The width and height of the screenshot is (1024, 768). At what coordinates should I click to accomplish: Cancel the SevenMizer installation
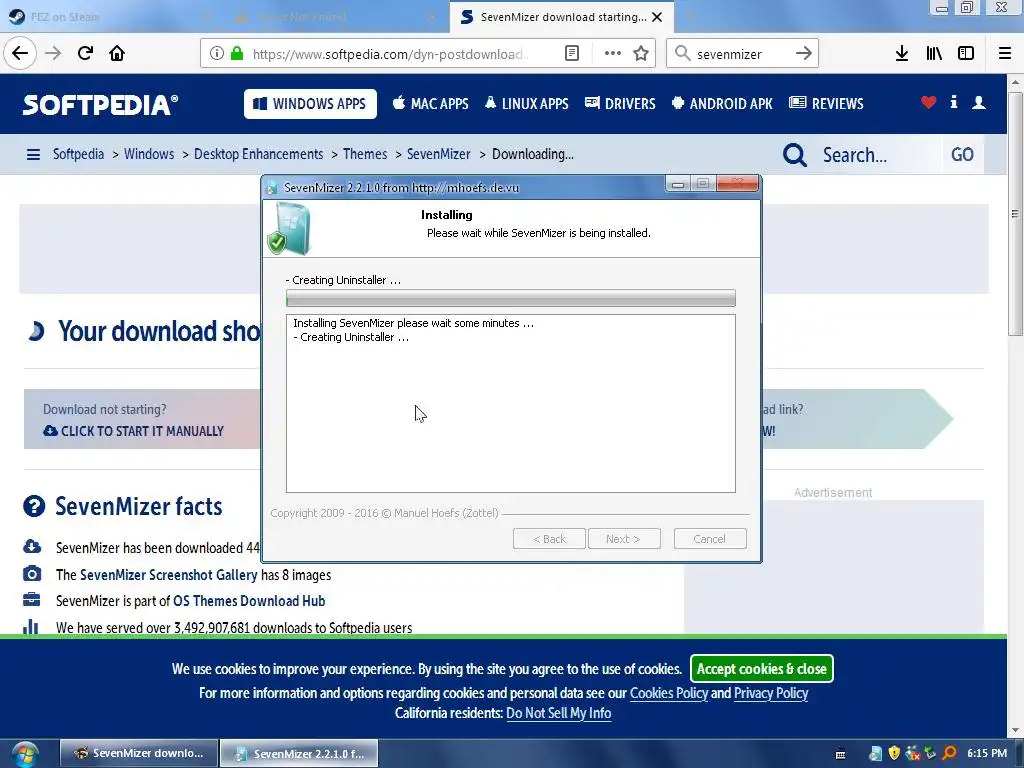coord(710,539)
